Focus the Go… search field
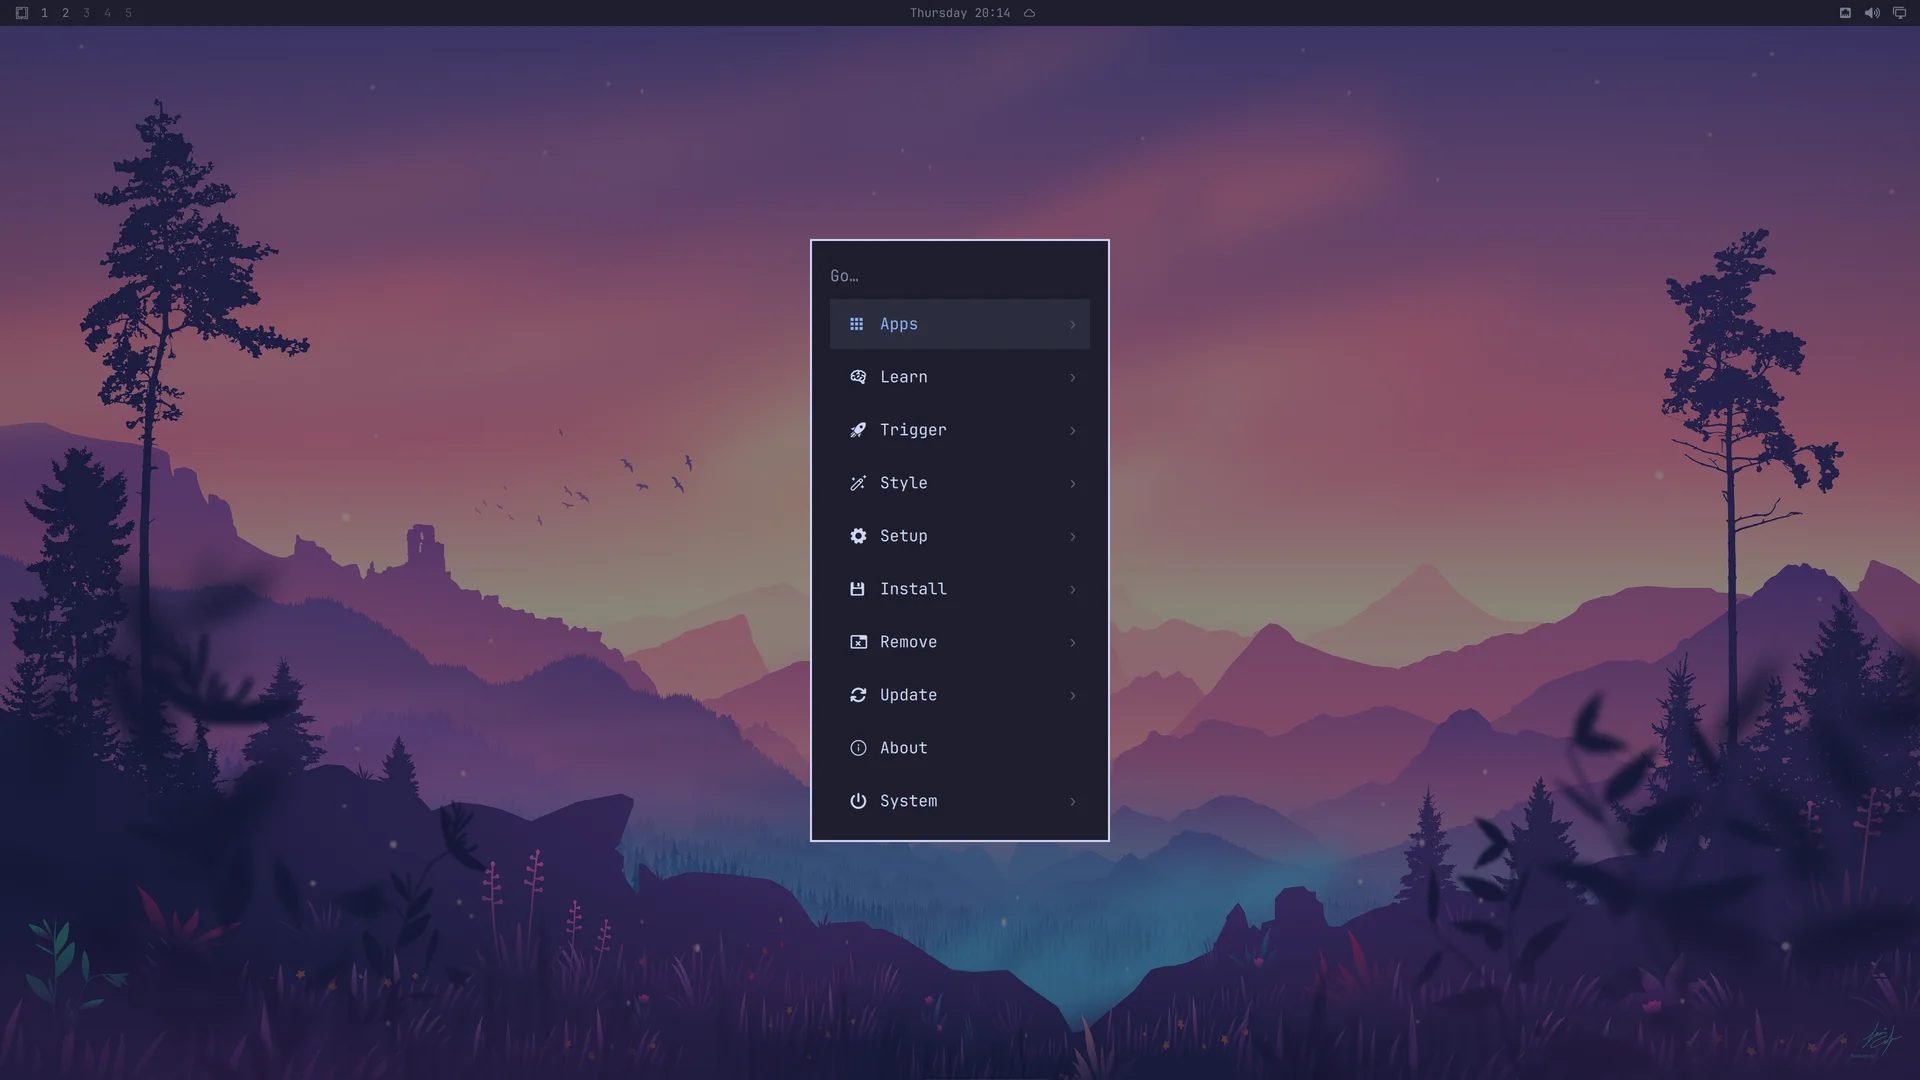Screen dimensions: 1920x1080 960,276
